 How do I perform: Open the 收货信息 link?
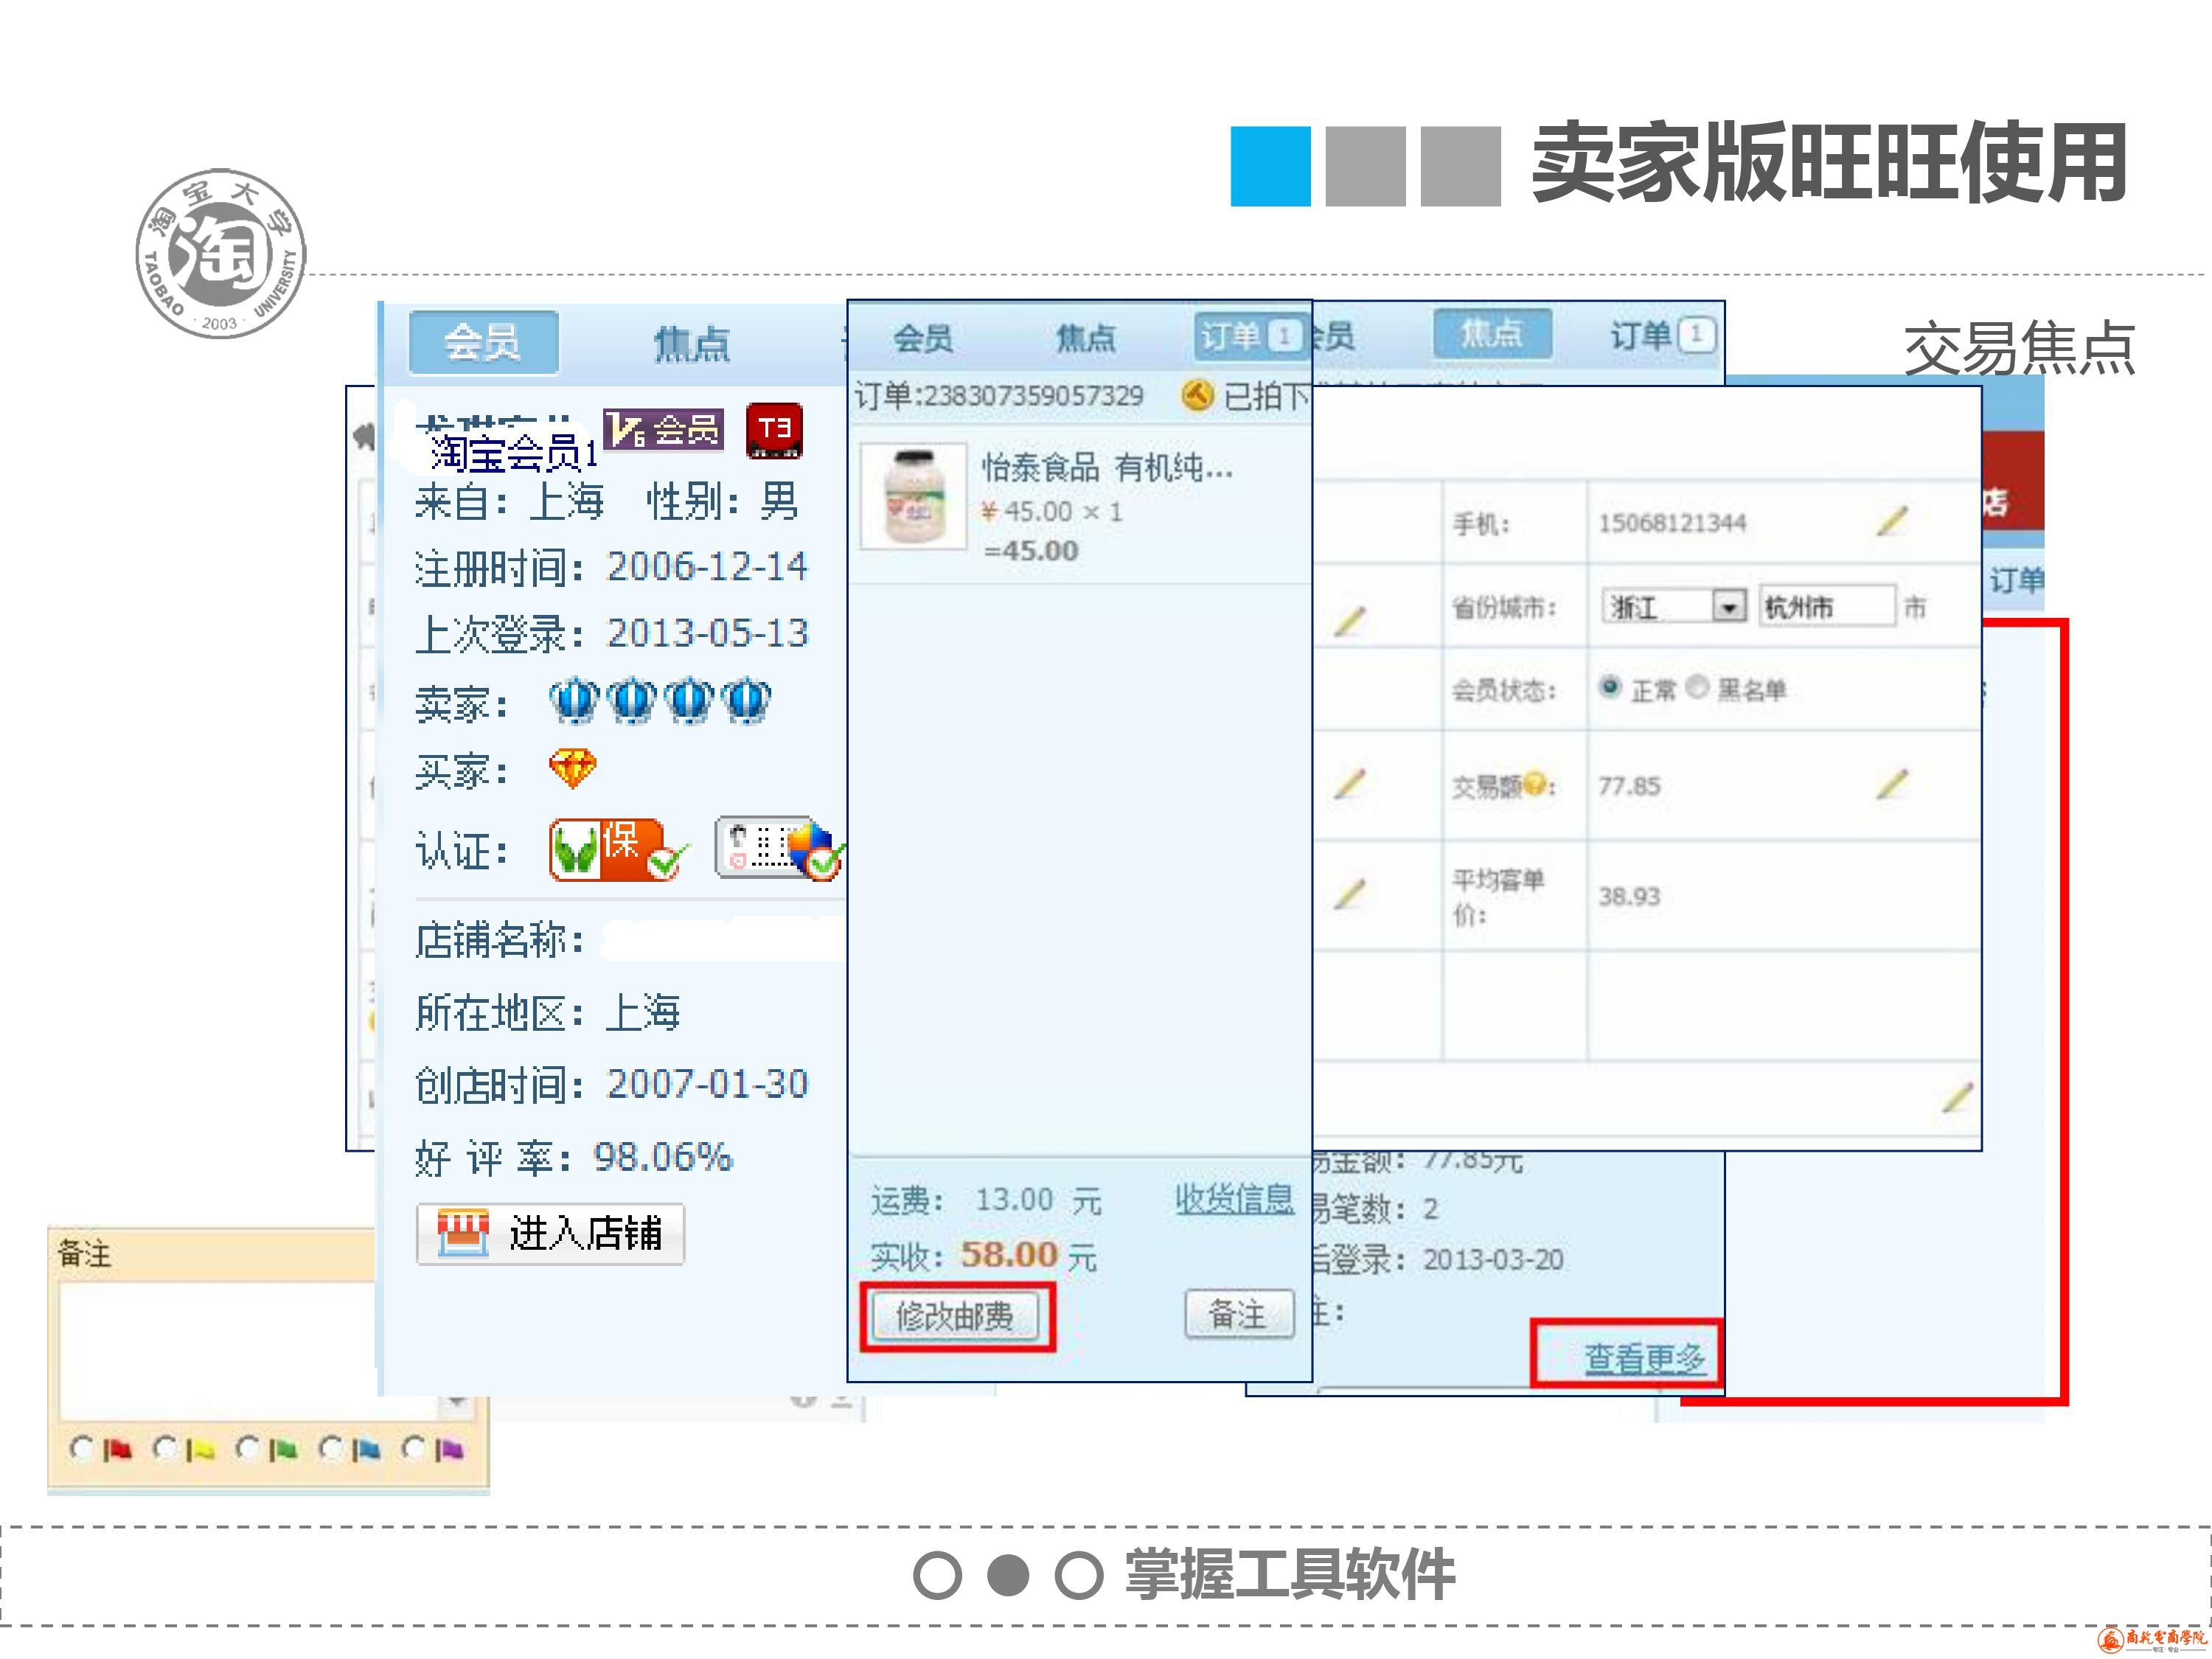point(1234,1198)
